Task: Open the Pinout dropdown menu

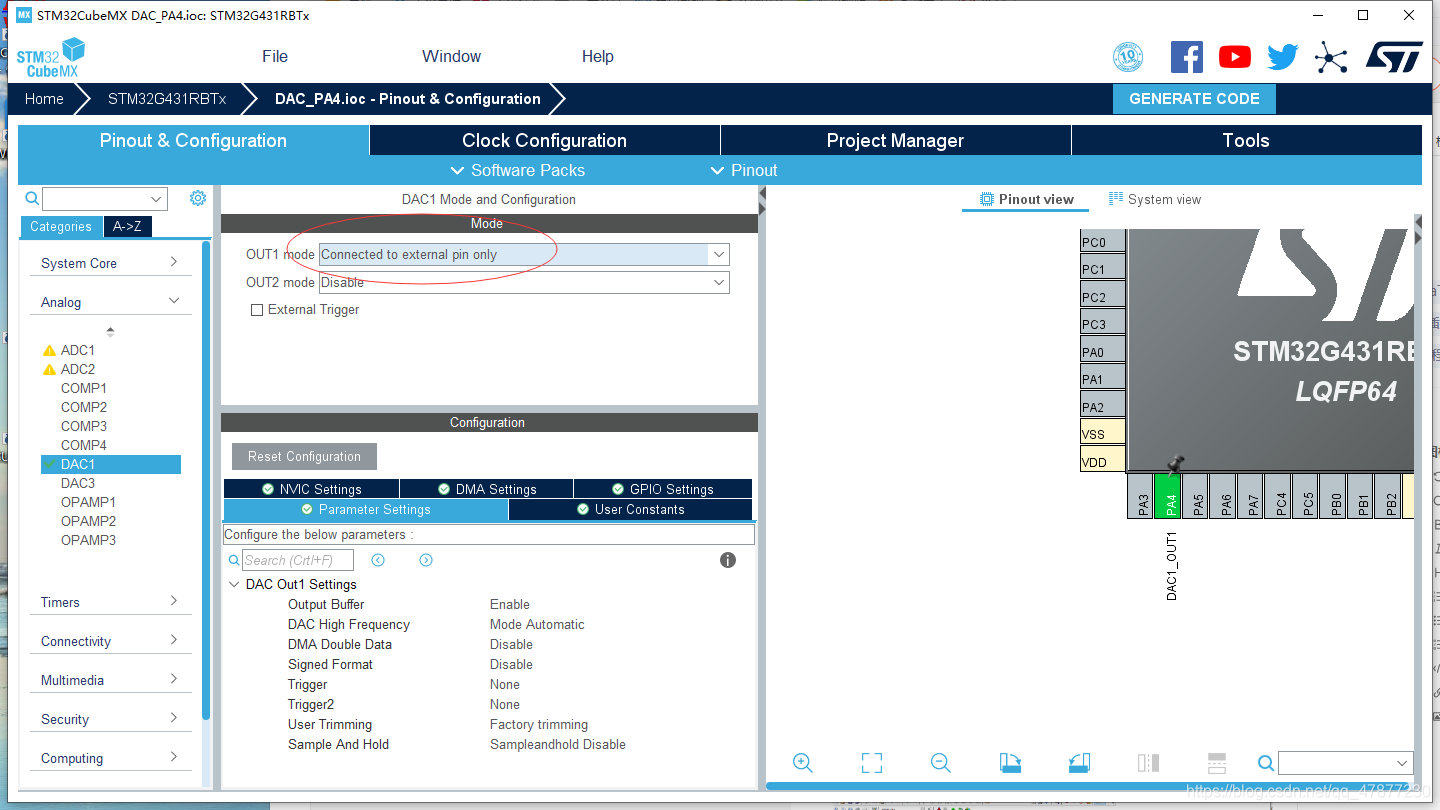Action: click(743, 170)
